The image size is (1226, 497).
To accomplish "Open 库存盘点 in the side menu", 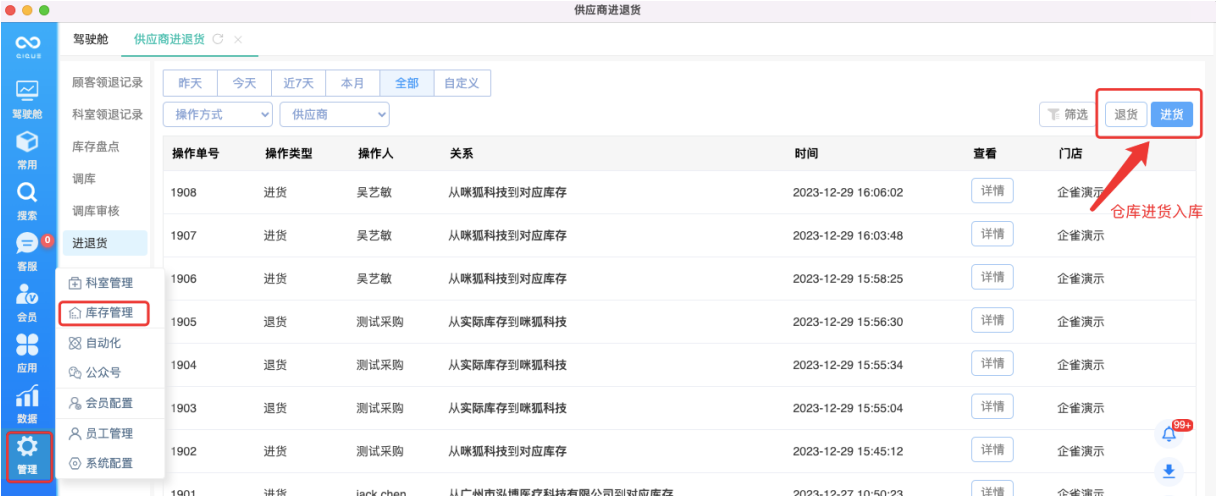I will click(96, 146).
